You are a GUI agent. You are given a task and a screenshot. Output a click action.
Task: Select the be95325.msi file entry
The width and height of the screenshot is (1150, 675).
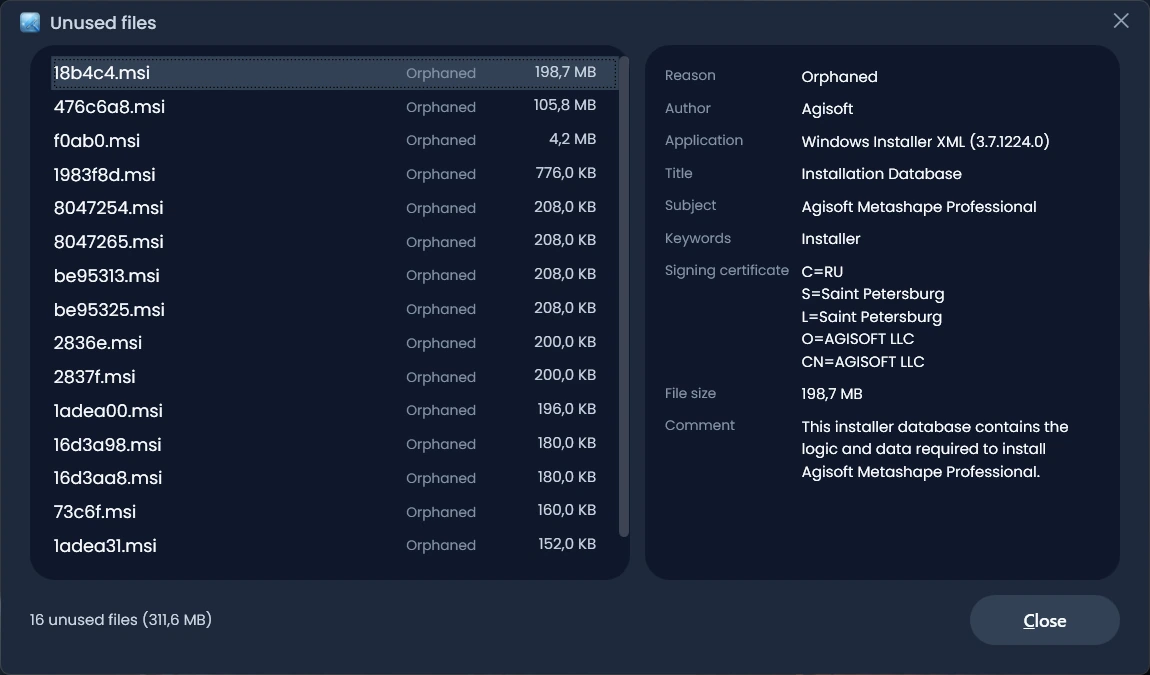point(334,309)
